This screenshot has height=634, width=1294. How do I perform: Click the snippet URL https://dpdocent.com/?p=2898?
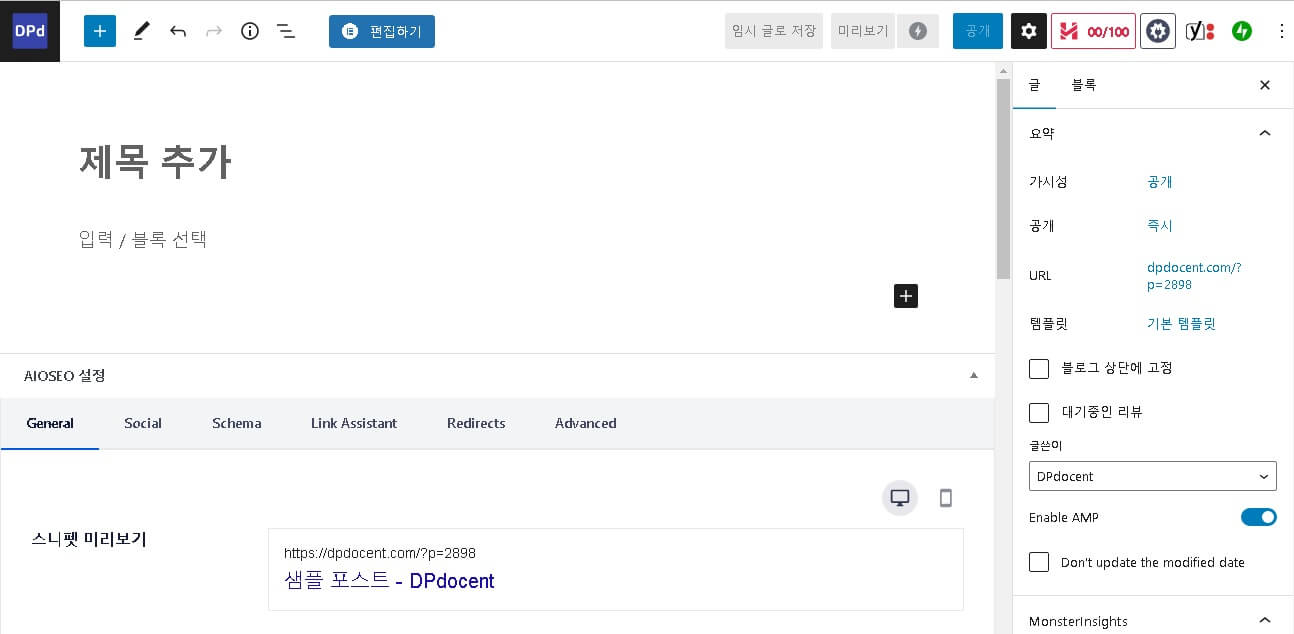380,553
